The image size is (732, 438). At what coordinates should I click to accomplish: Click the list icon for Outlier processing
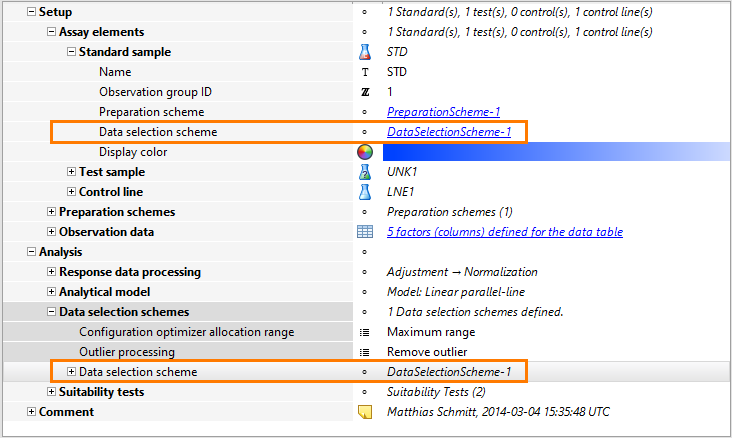(x=365, y=352)
